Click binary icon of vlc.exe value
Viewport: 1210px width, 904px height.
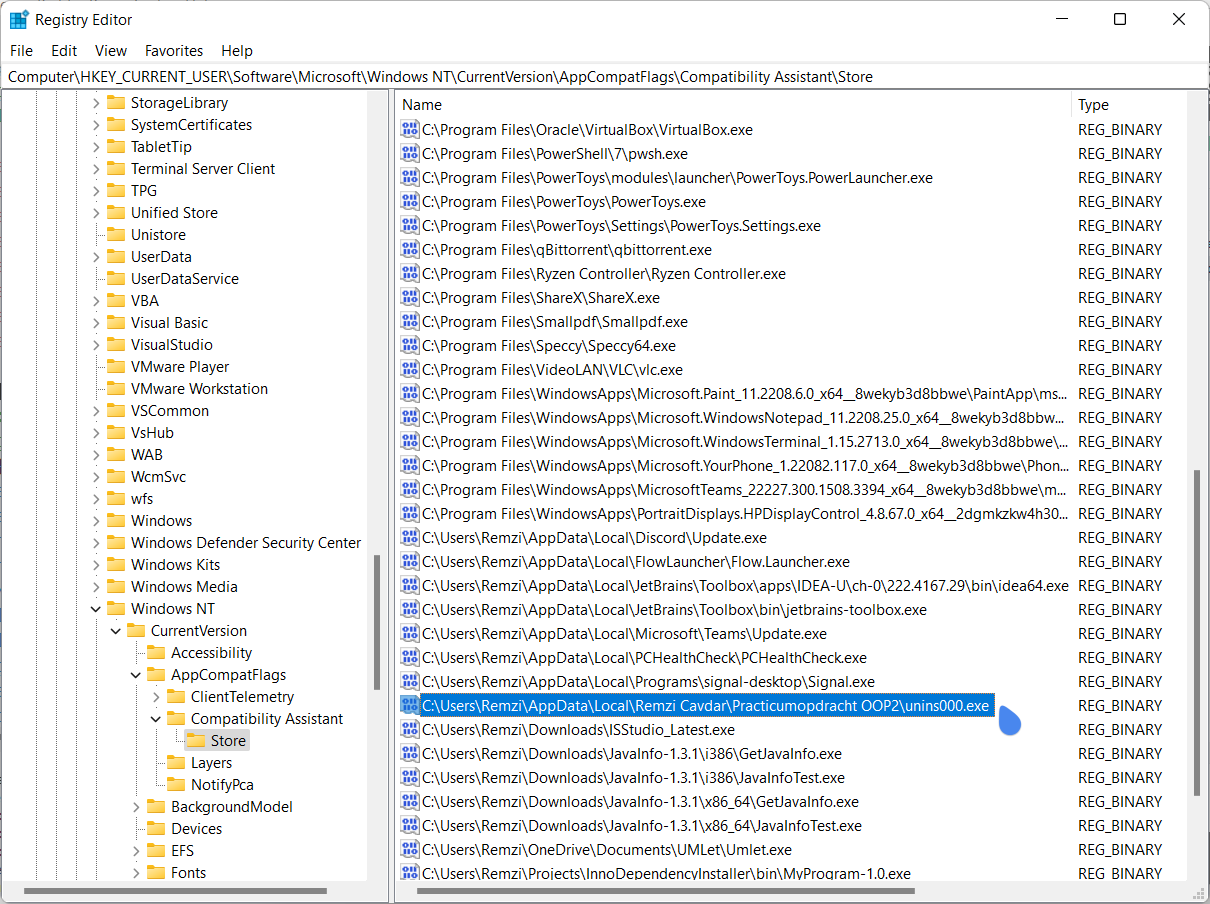click(x=410, y=370)
